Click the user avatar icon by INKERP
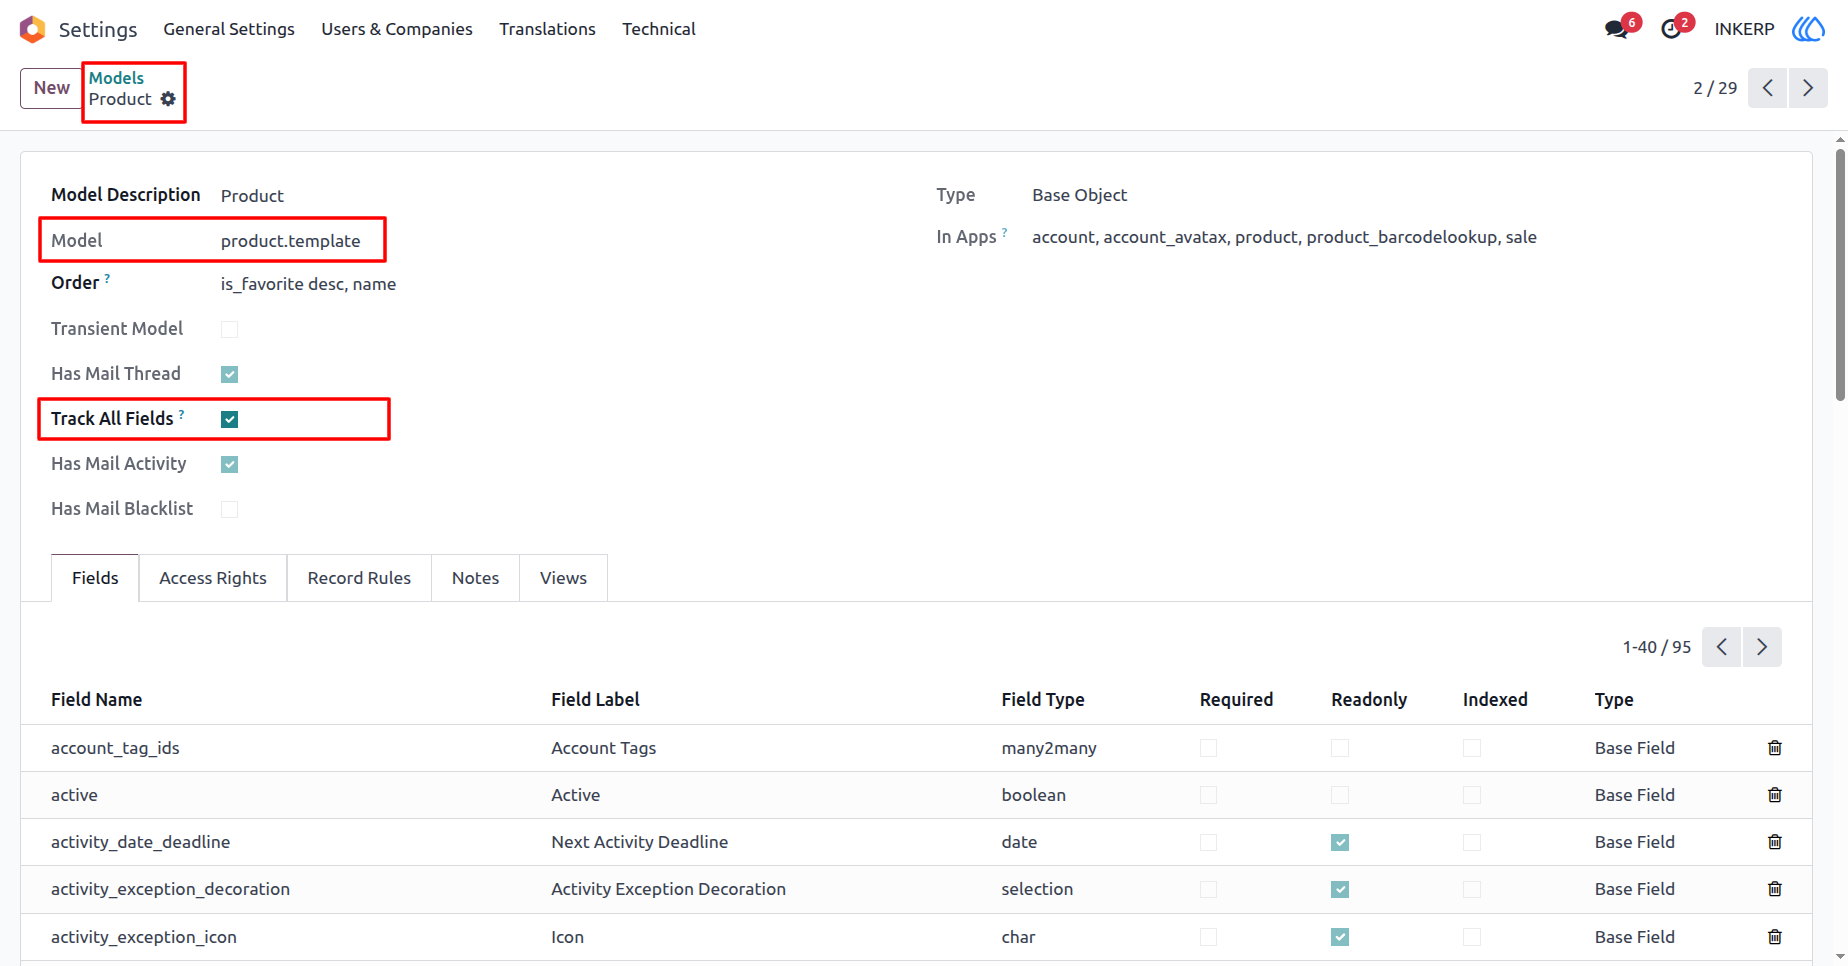The height and width of the screenshot is (966, 1848). click(1808, 29)
